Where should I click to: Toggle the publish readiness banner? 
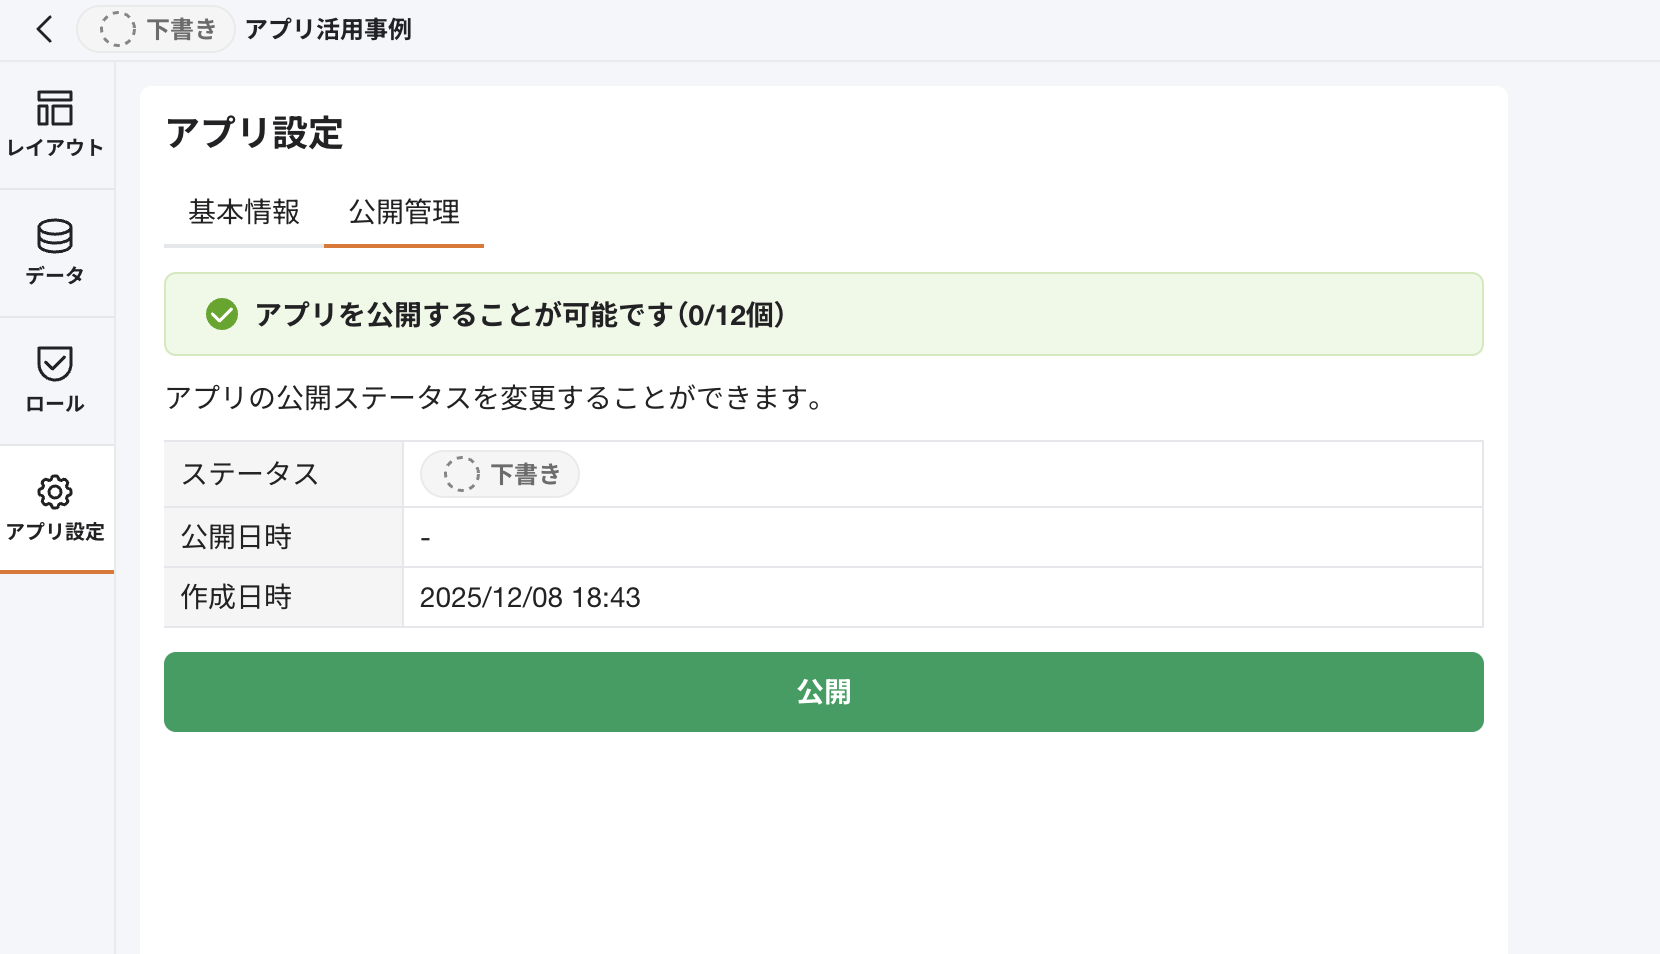pos(824,314)
